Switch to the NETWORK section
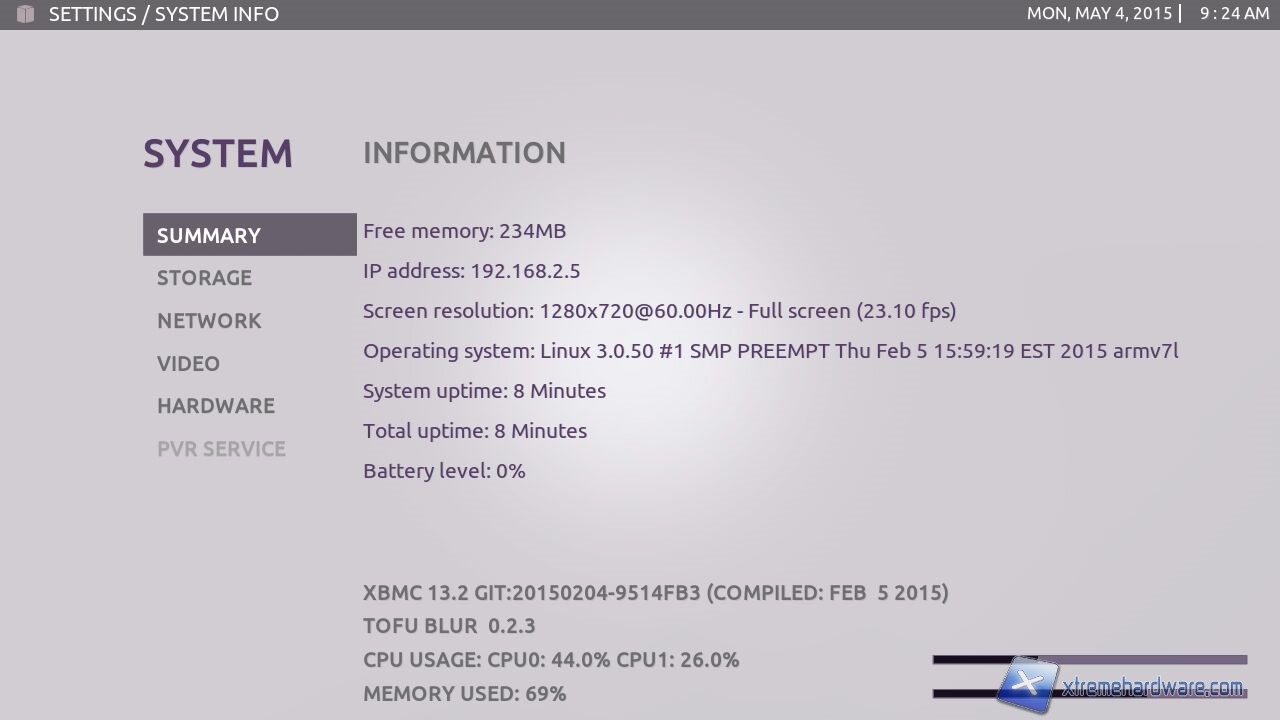1280x720 pixels. click(x=209, y=321)
